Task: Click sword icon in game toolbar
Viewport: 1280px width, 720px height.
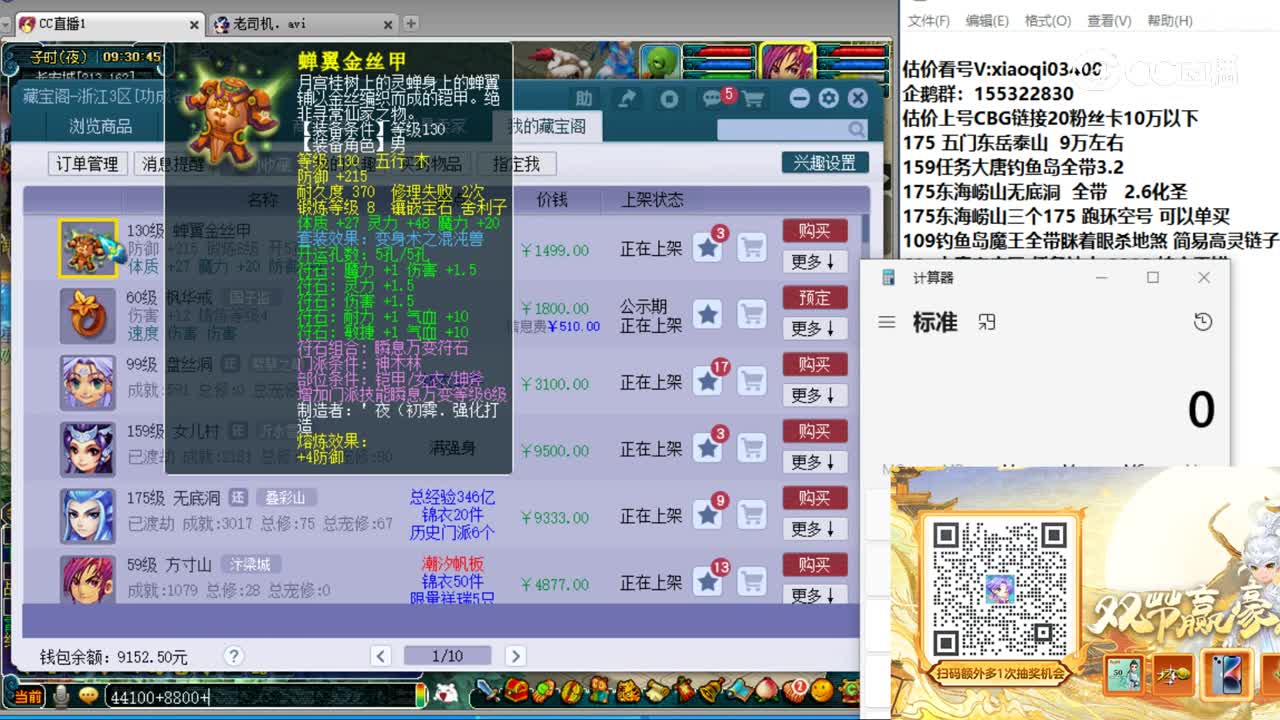Action: (487, 691)
